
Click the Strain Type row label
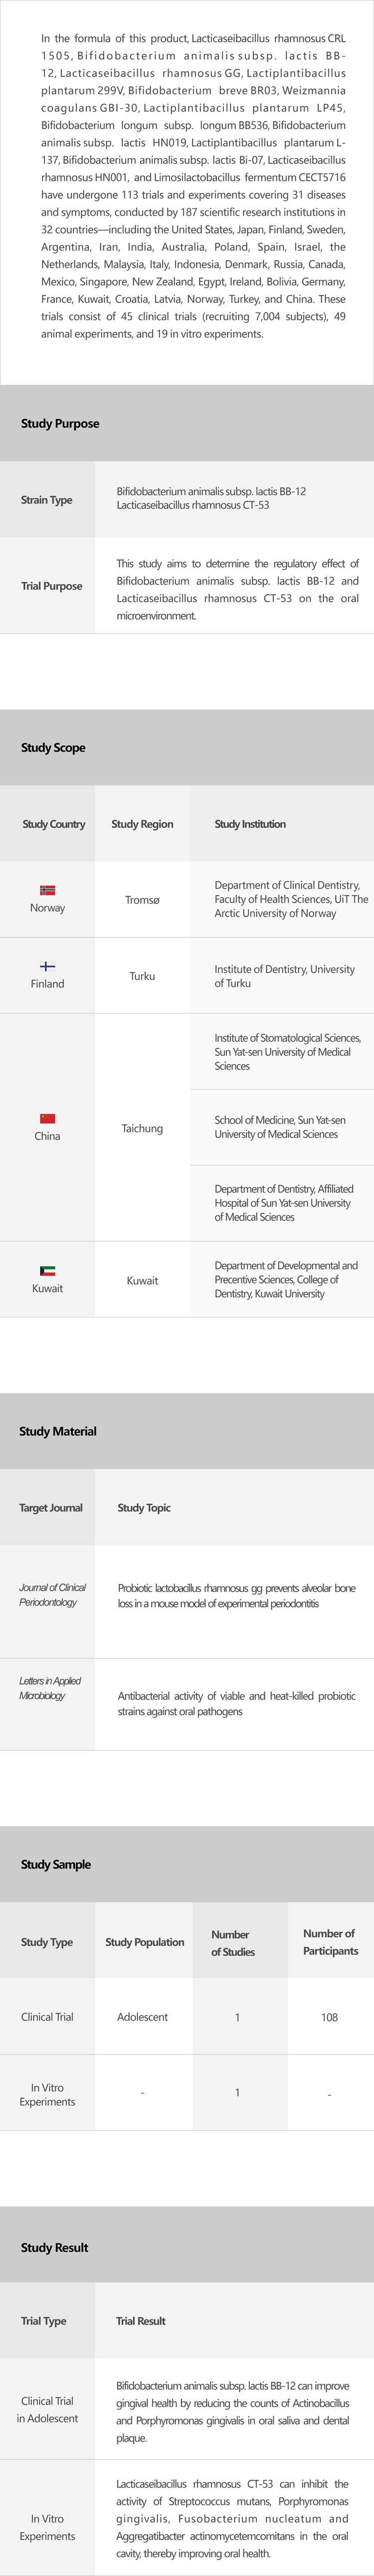coord(47,500)
